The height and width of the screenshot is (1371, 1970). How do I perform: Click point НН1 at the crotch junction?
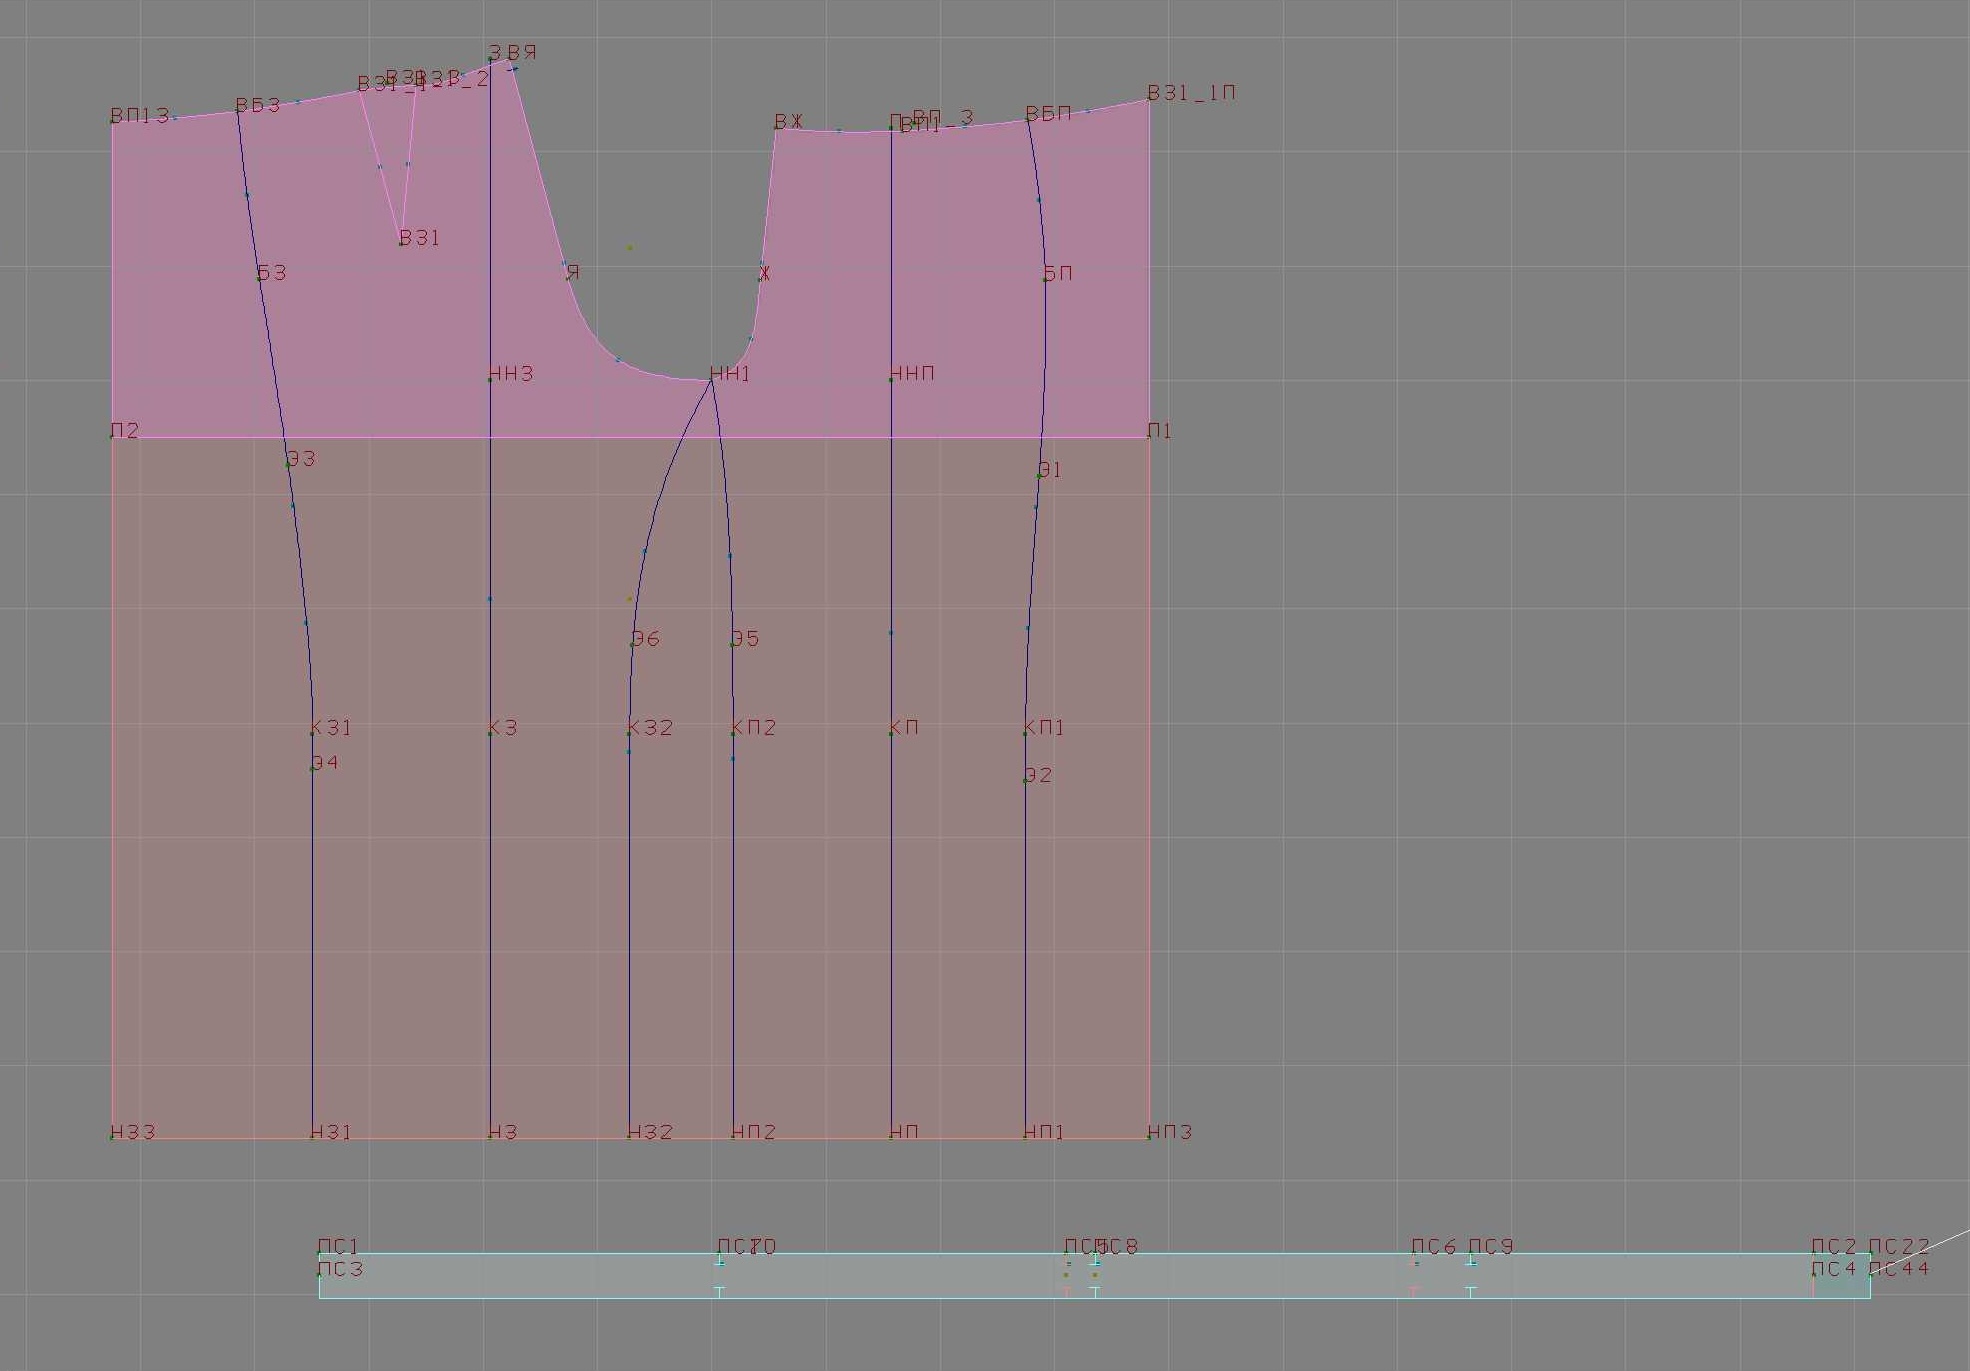(x=711, y=380)
